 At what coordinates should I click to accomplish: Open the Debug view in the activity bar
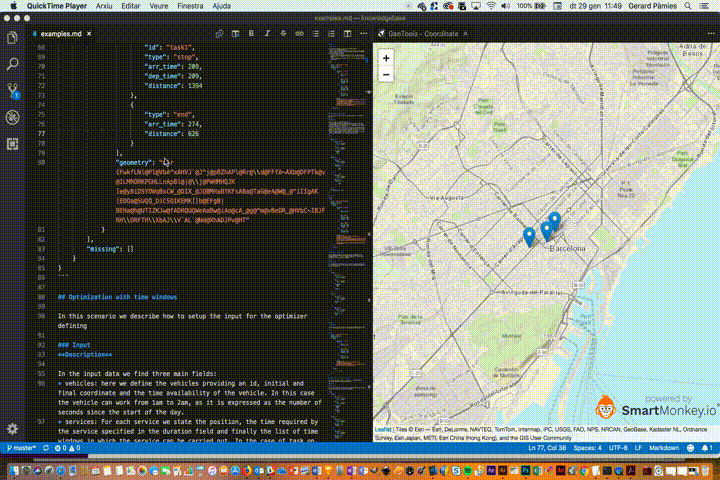(x=12, y=117)
